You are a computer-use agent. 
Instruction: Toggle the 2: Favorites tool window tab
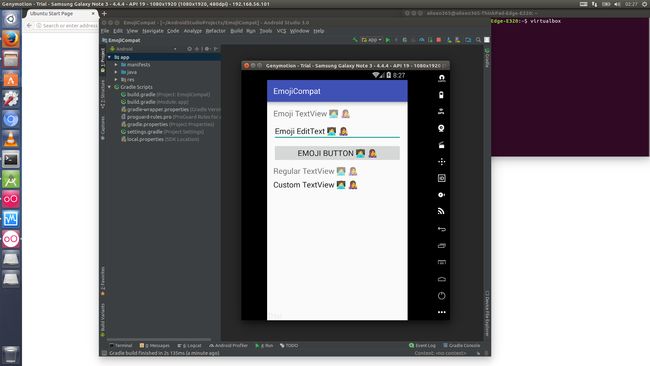[103, 281]
